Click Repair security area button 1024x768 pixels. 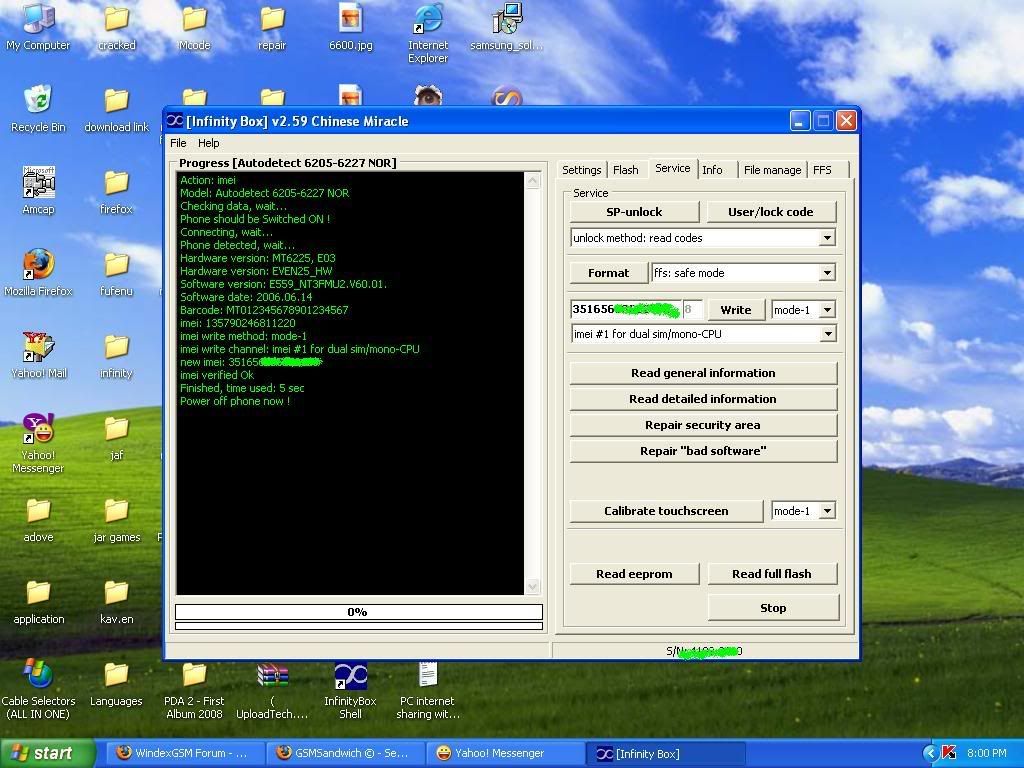[703, 425]
